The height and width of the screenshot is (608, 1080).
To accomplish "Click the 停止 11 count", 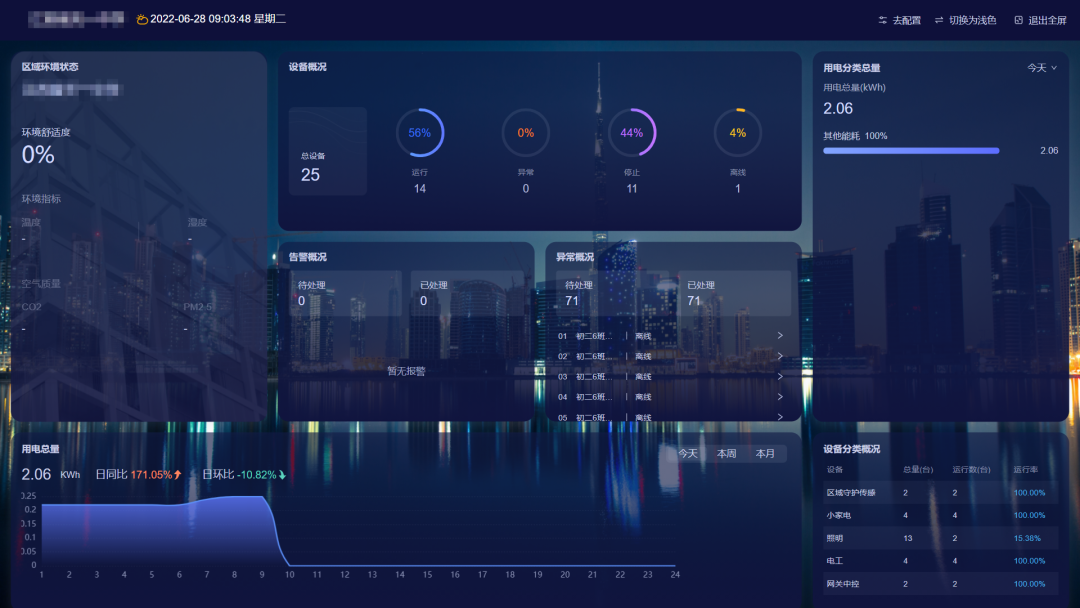I will tap(632, 189).
